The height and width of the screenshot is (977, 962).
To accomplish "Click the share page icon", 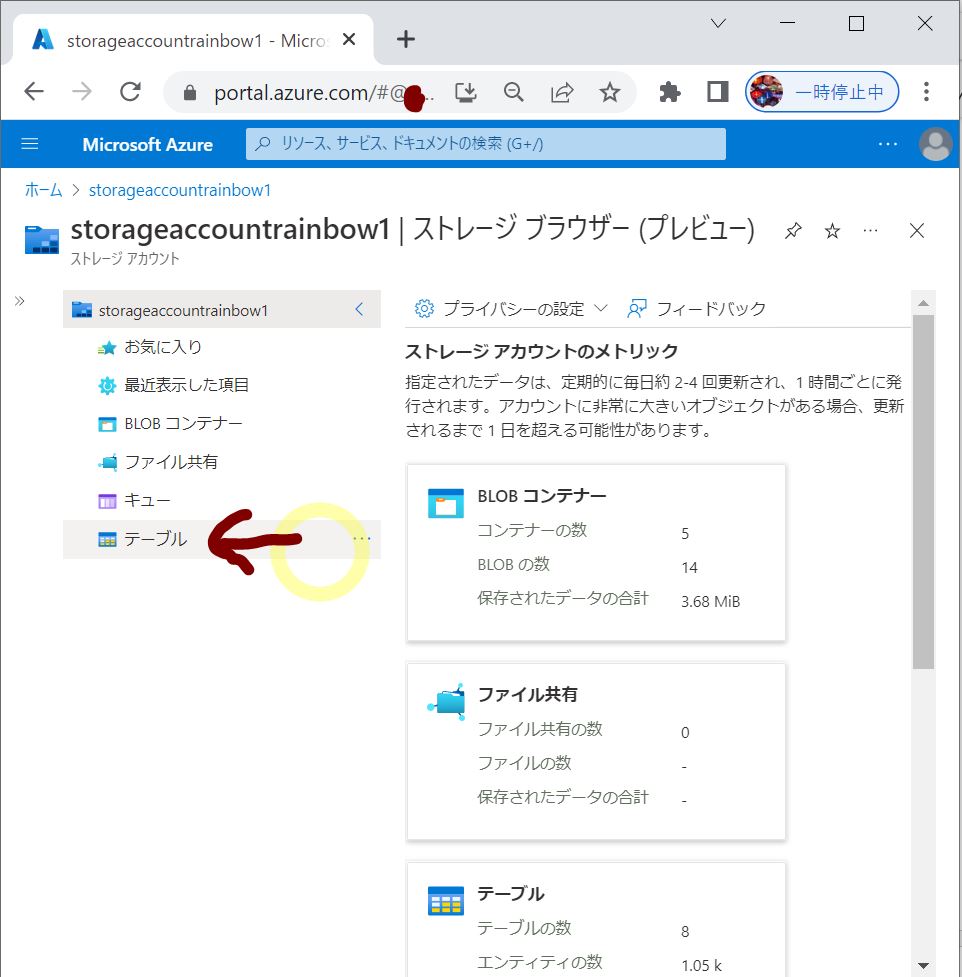I will [561, 93].
